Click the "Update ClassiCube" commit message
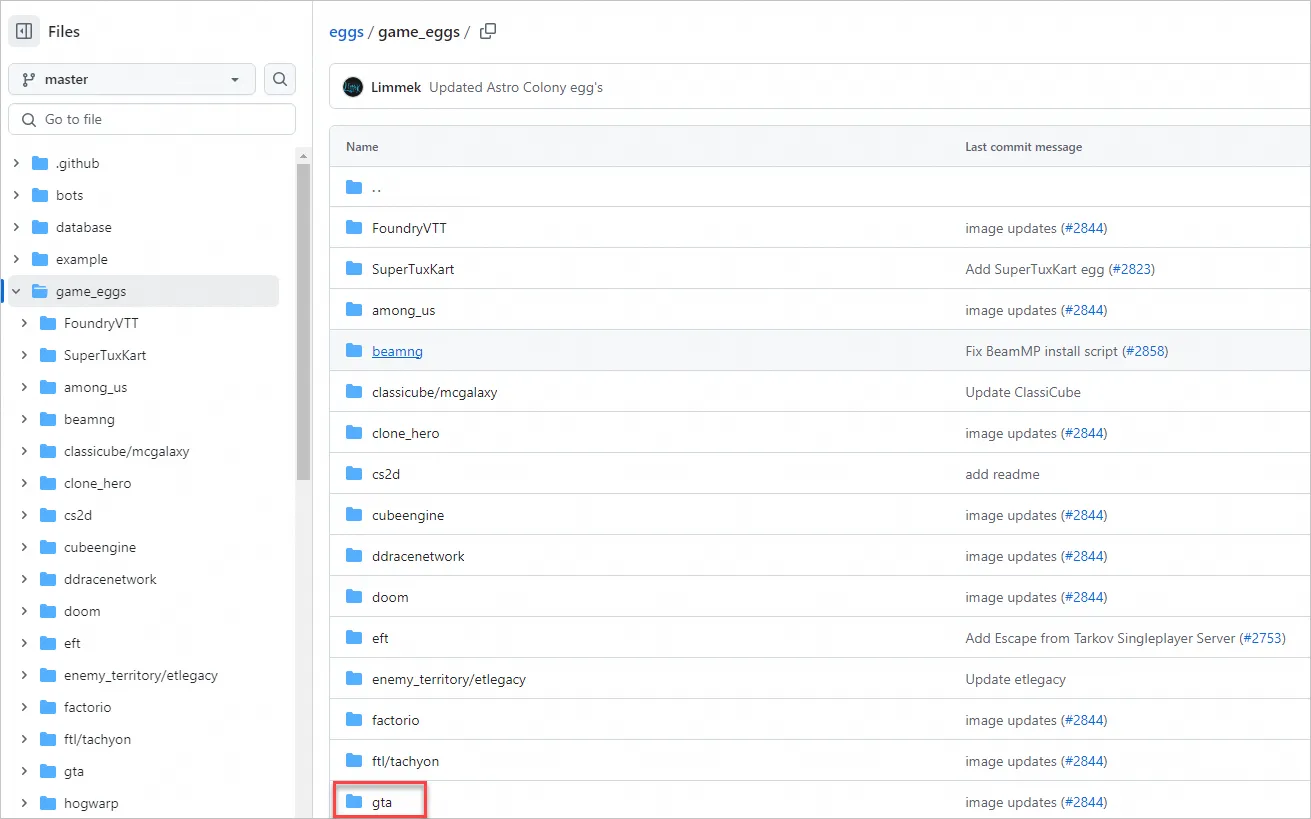This screenshot has width=1311, height=819. 1023,392
